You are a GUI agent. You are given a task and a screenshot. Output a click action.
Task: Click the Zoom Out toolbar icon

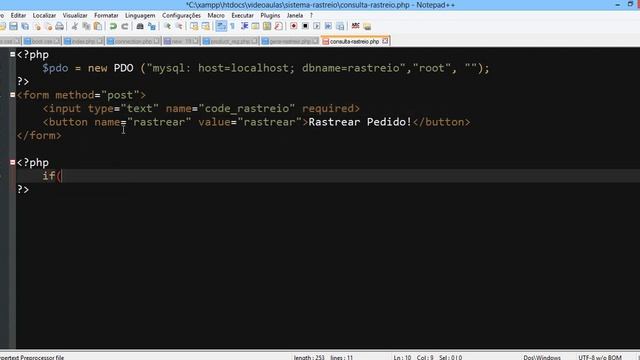point(179,27)
